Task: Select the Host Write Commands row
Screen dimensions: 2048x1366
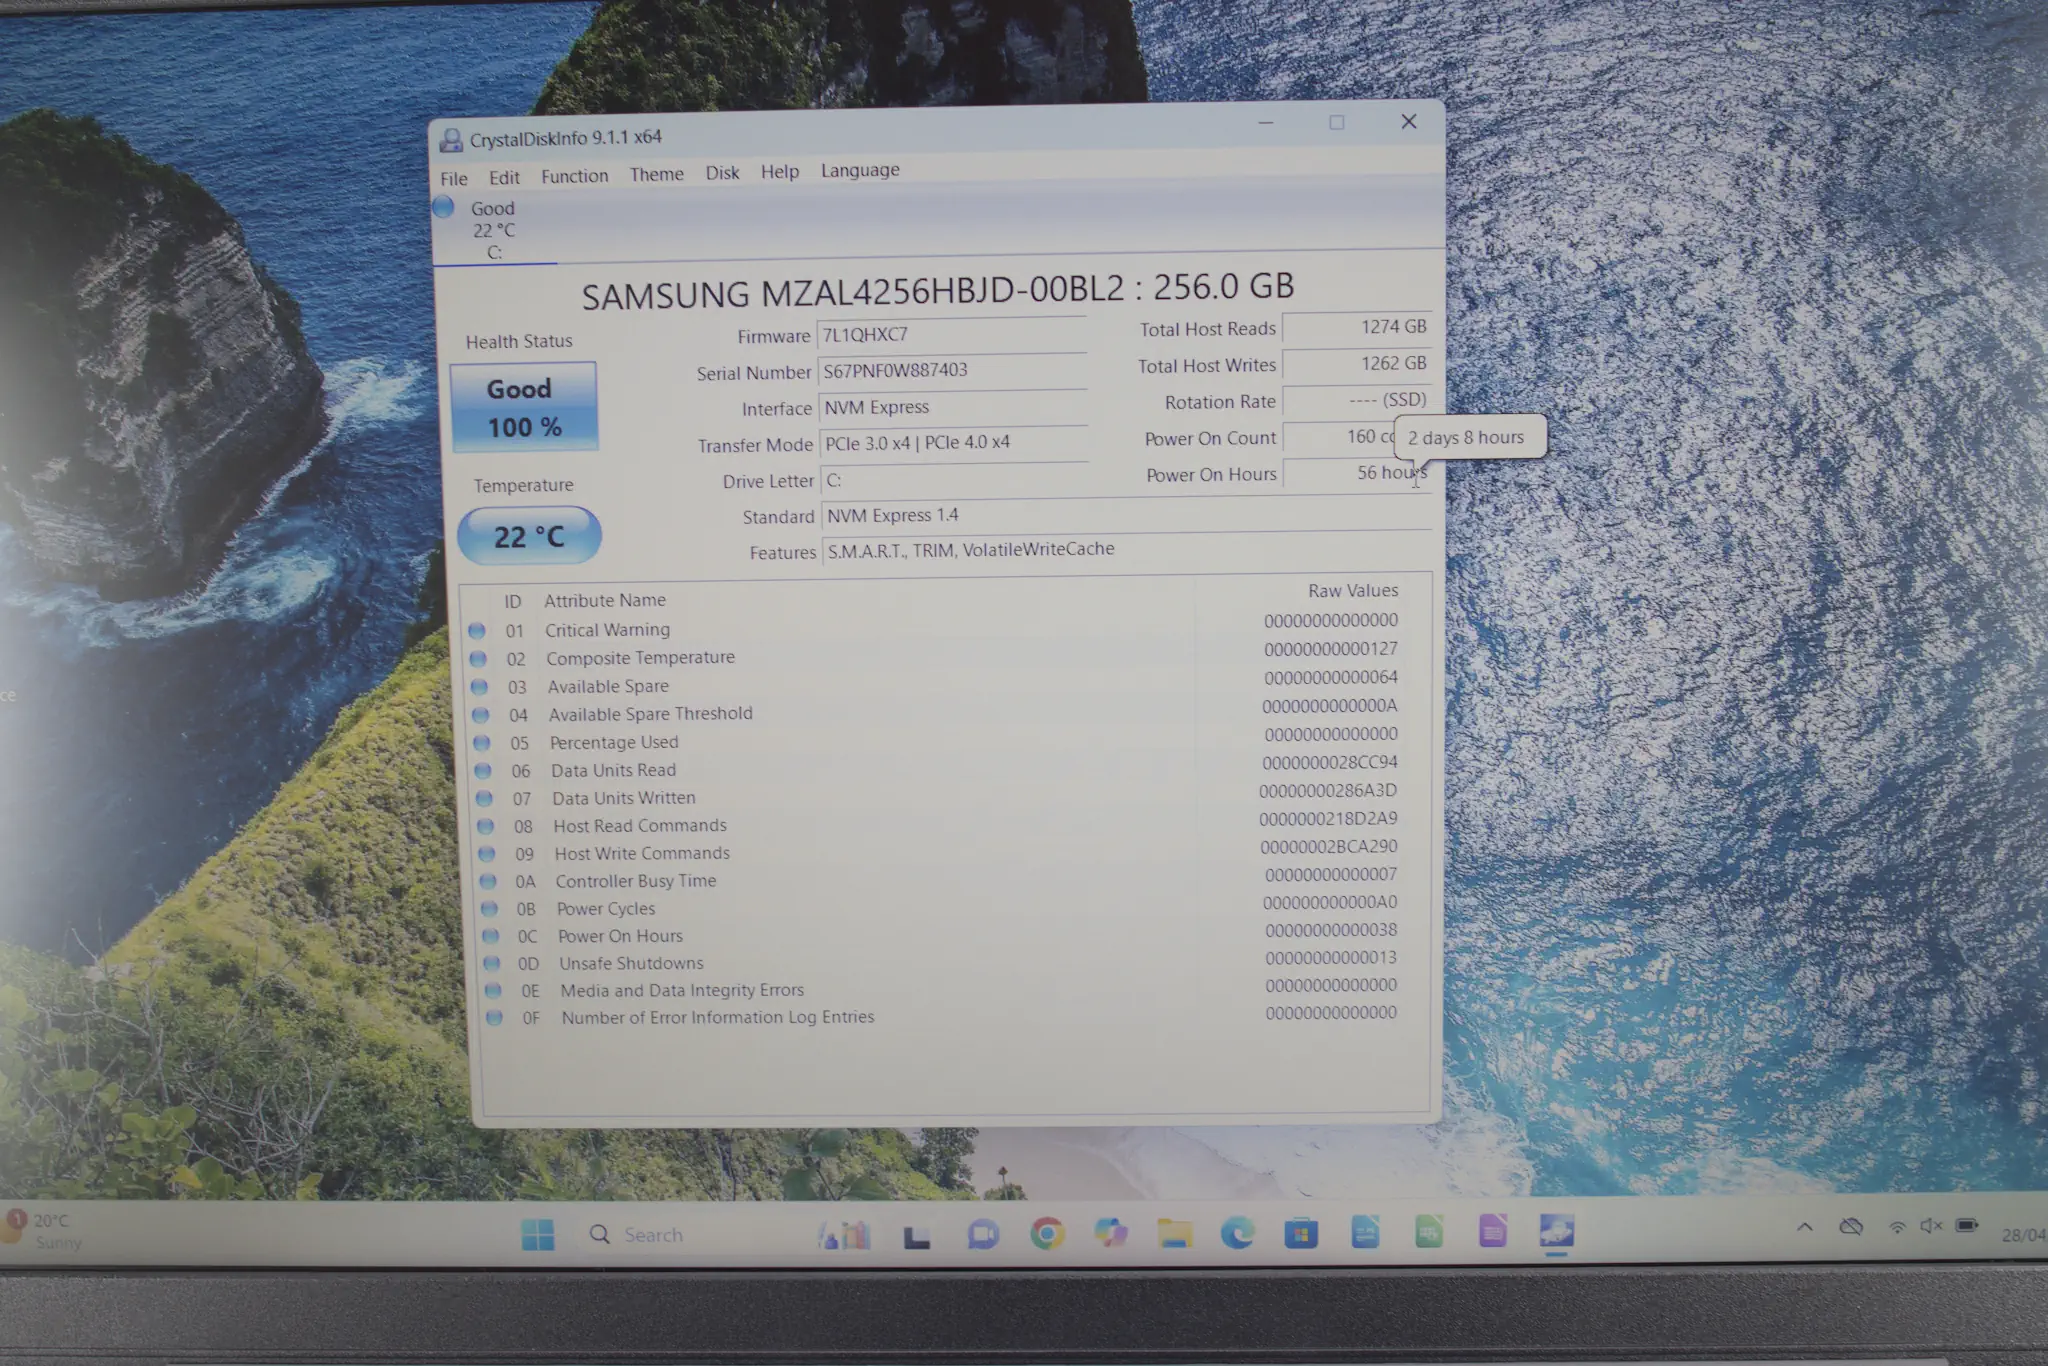Action: point(939,851)
